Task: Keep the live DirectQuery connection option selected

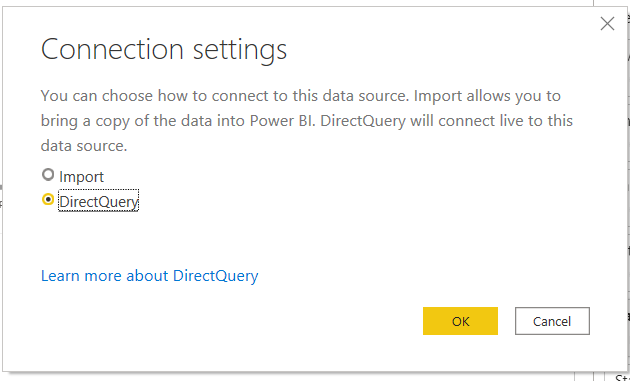Action: (x=48, y=199)
